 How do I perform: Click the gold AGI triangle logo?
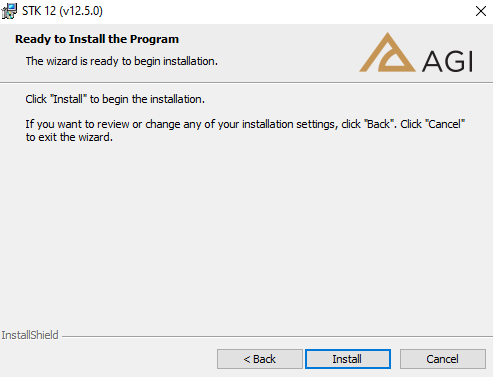pos(387,52)
